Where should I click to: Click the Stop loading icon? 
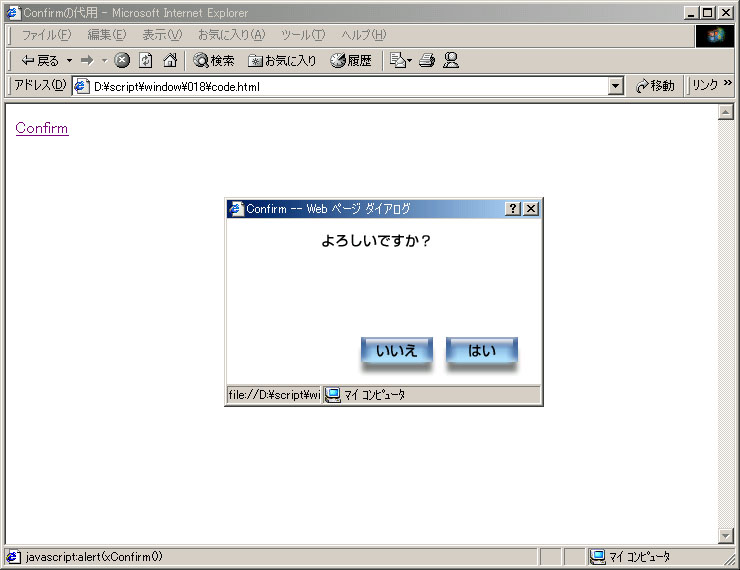point(122,60)
